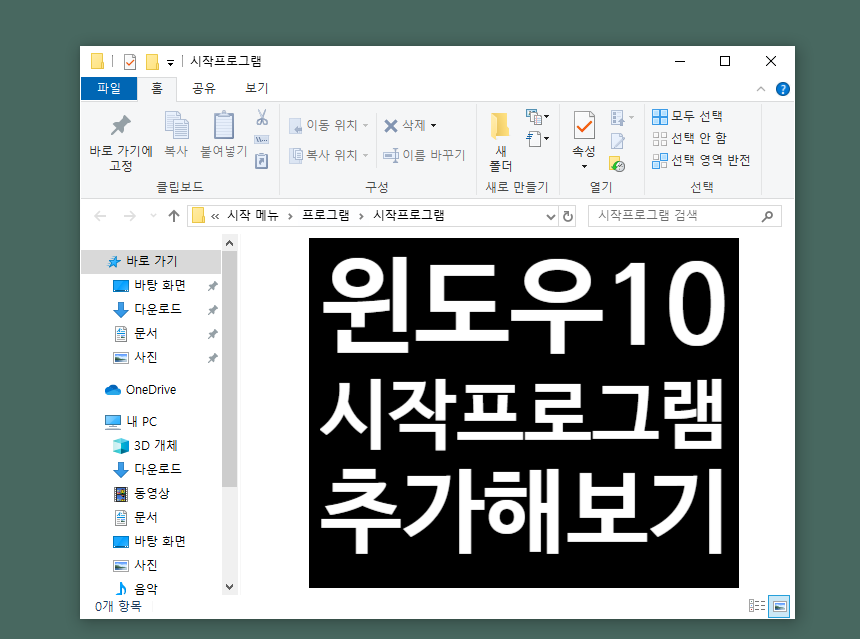Switch to the 보기 (View) ribbon tab
Image resolution: width=860 pixels, height=639 pixels.
pyautogui.click(x=255, y=88)
